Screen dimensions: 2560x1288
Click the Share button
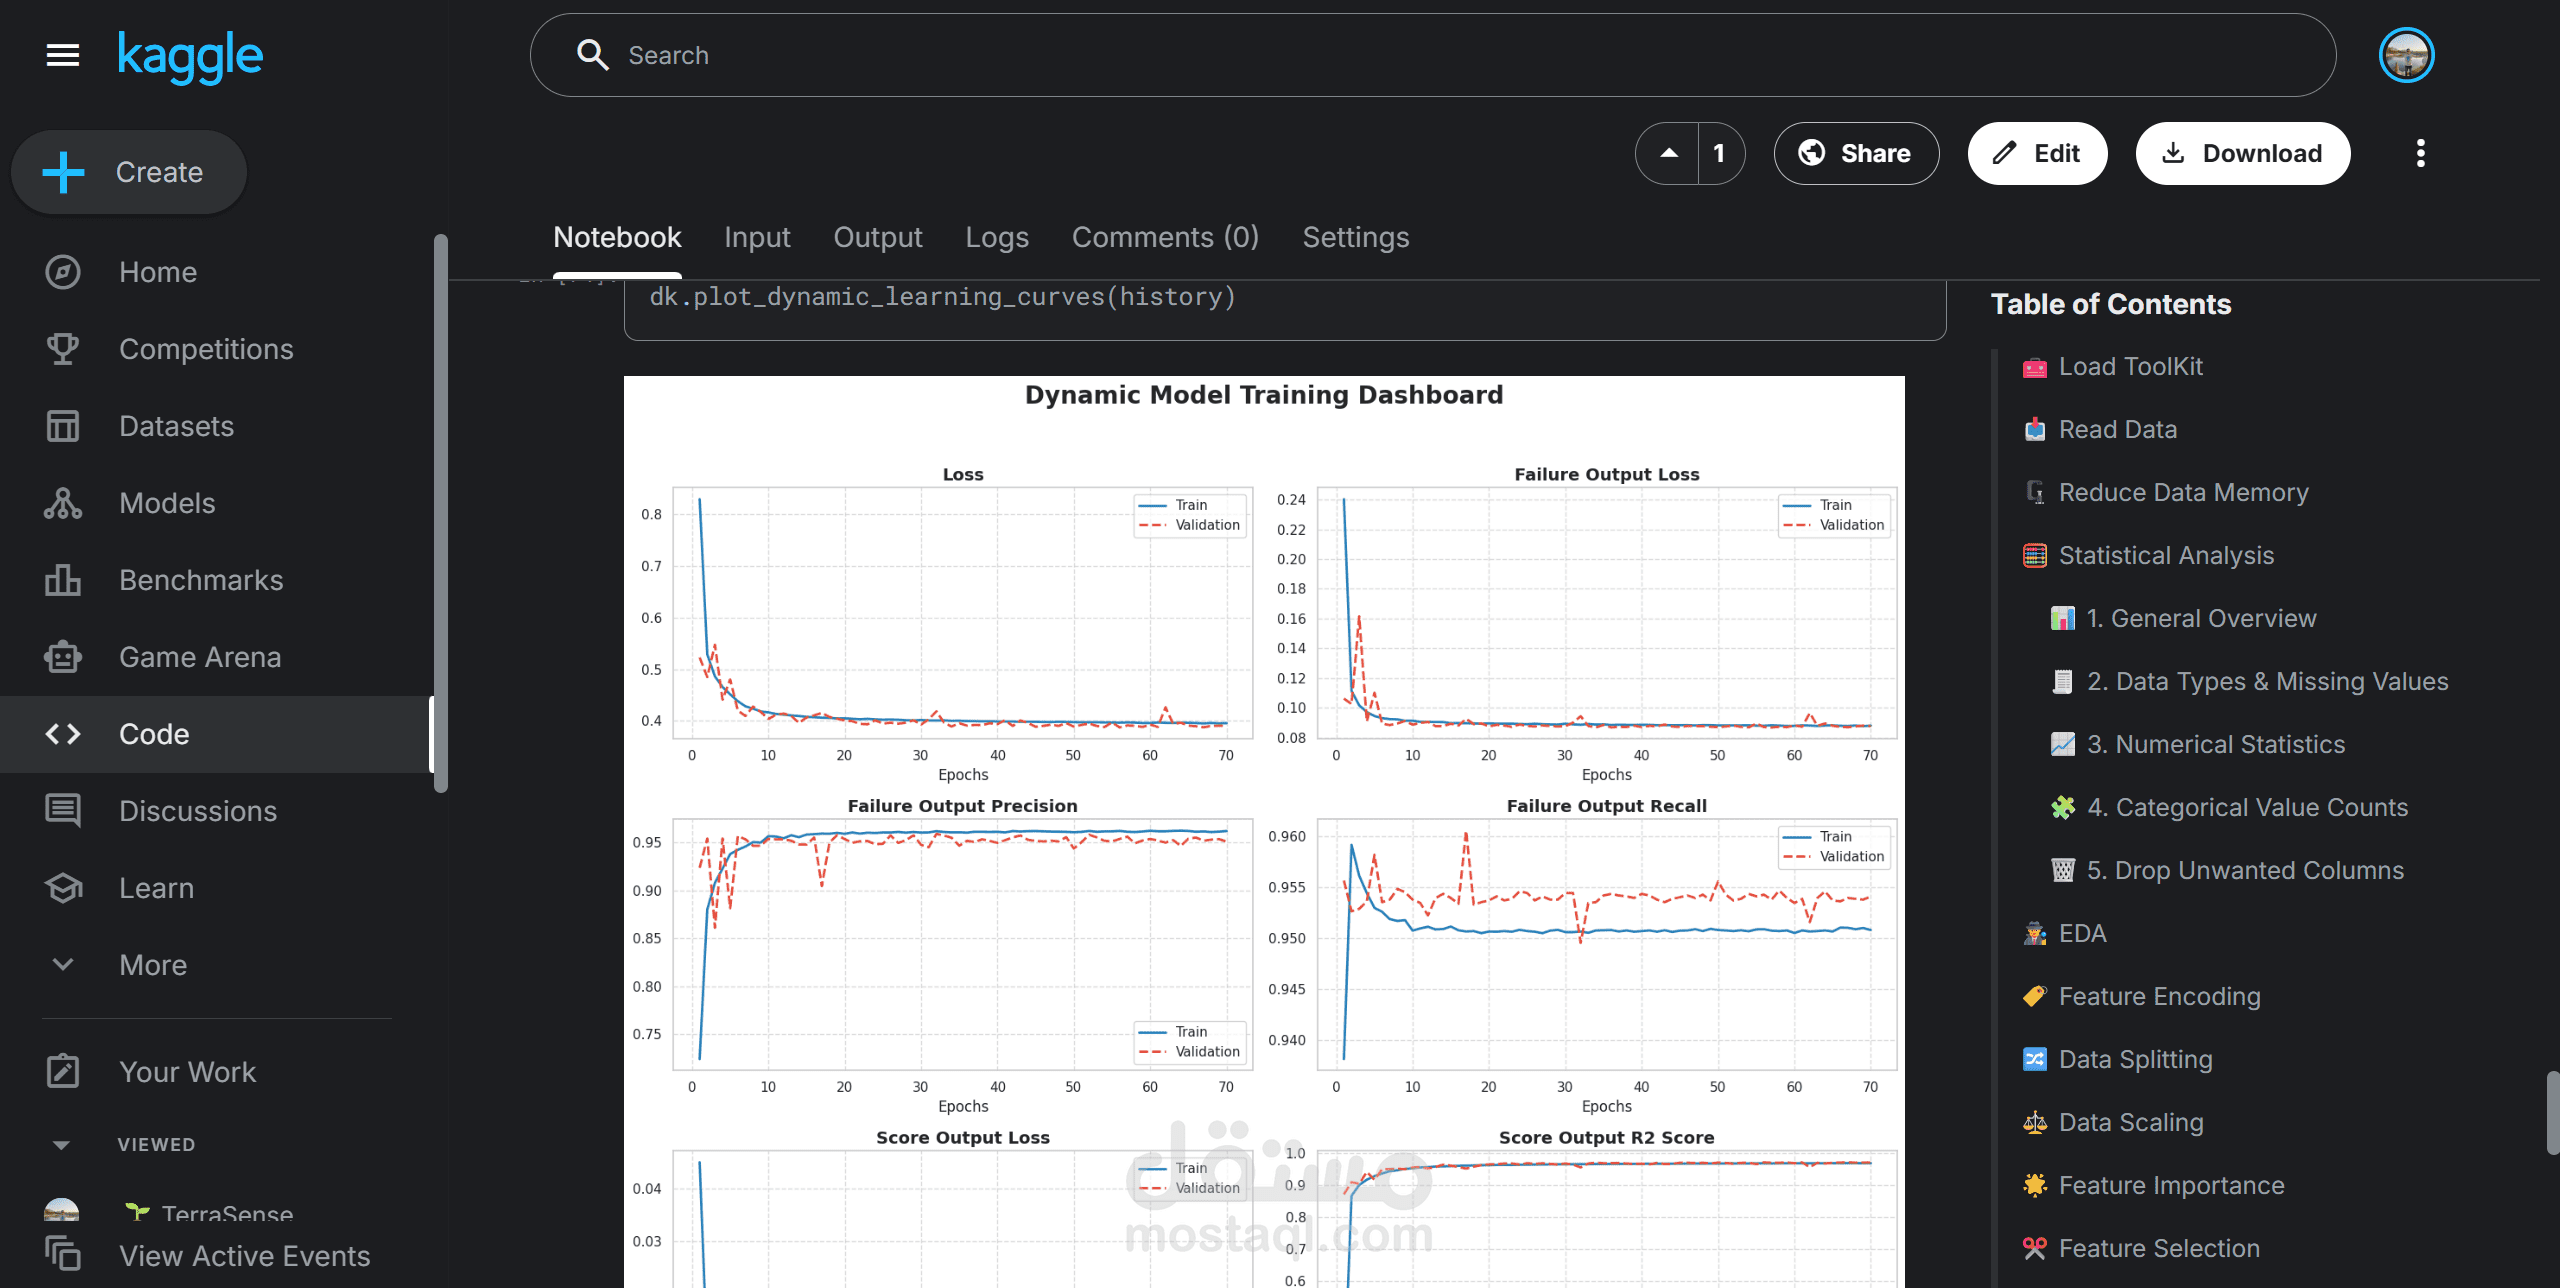click(1856, 153)
